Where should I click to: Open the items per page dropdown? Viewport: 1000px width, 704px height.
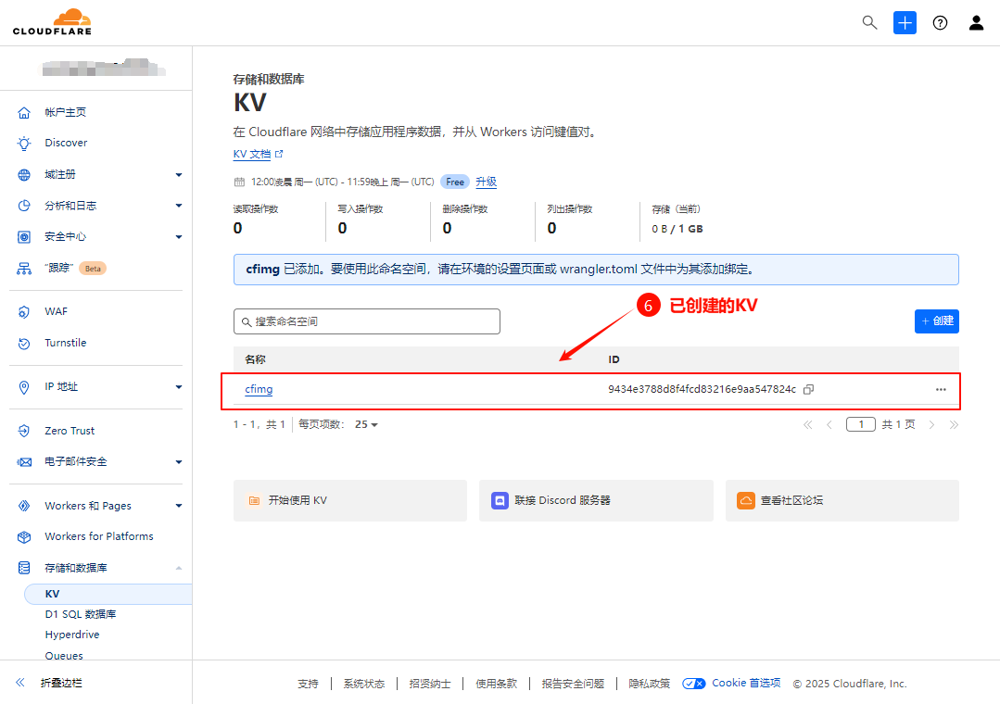(x=366, y=425)
